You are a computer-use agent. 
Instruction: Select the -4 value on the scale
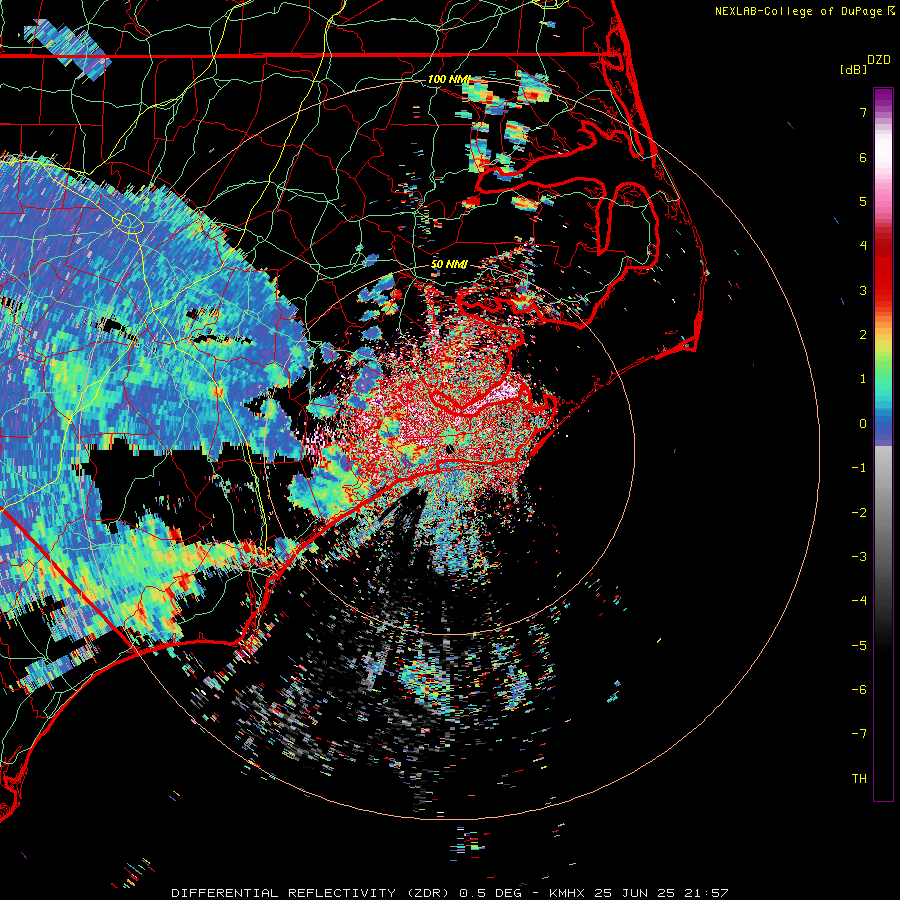pyautogui.click(x=859, y=601)
